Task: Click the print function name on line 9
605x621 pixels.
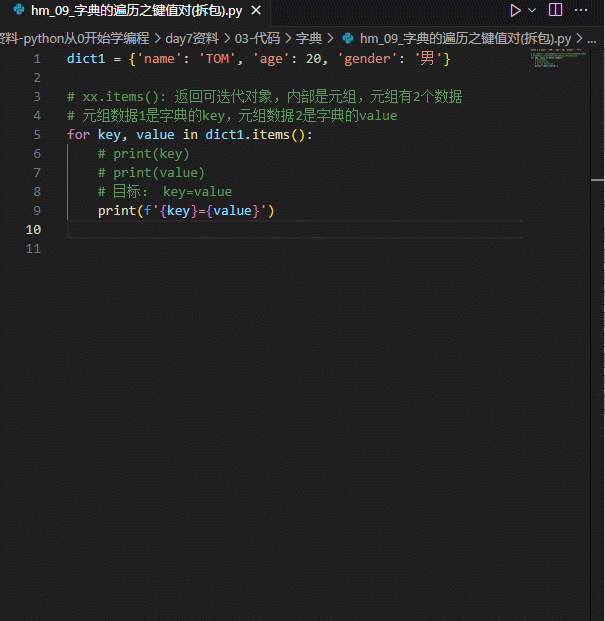Action: (117, 211)
